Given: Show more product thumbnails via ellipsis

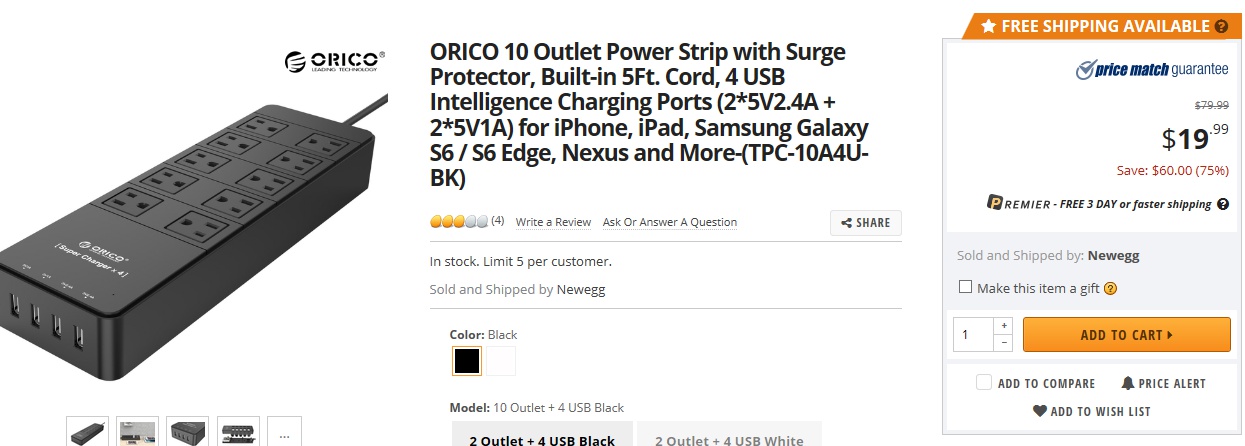Looking at the screenshot, I should 284,435.
